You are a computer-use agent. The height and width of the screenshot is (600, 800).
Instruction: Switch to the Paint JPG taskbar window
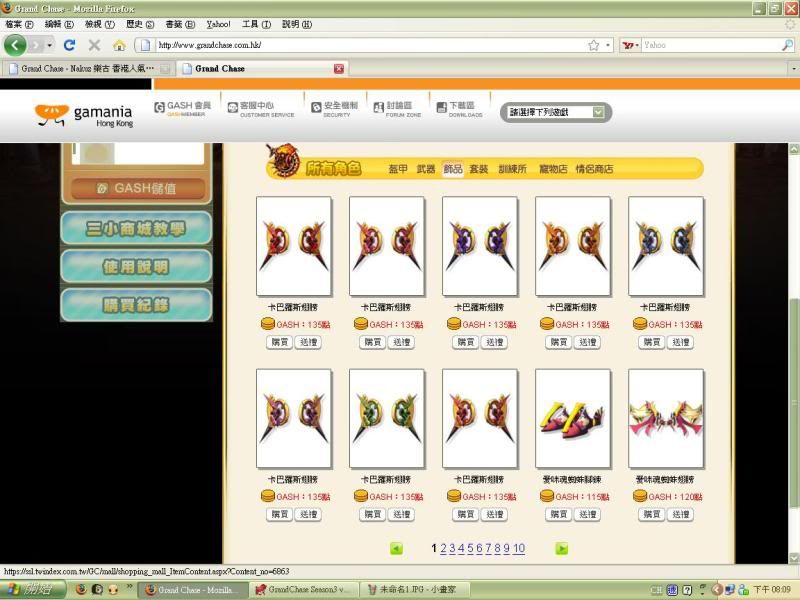coord(413,590)
